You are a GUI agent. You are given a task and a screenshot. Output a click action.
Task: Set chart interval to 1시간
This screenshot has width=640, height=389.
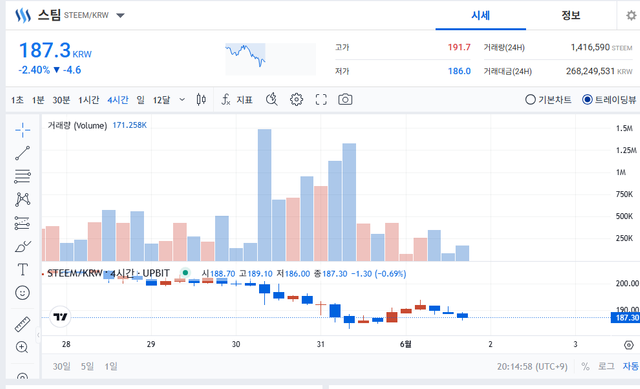(x=89, y=100)
